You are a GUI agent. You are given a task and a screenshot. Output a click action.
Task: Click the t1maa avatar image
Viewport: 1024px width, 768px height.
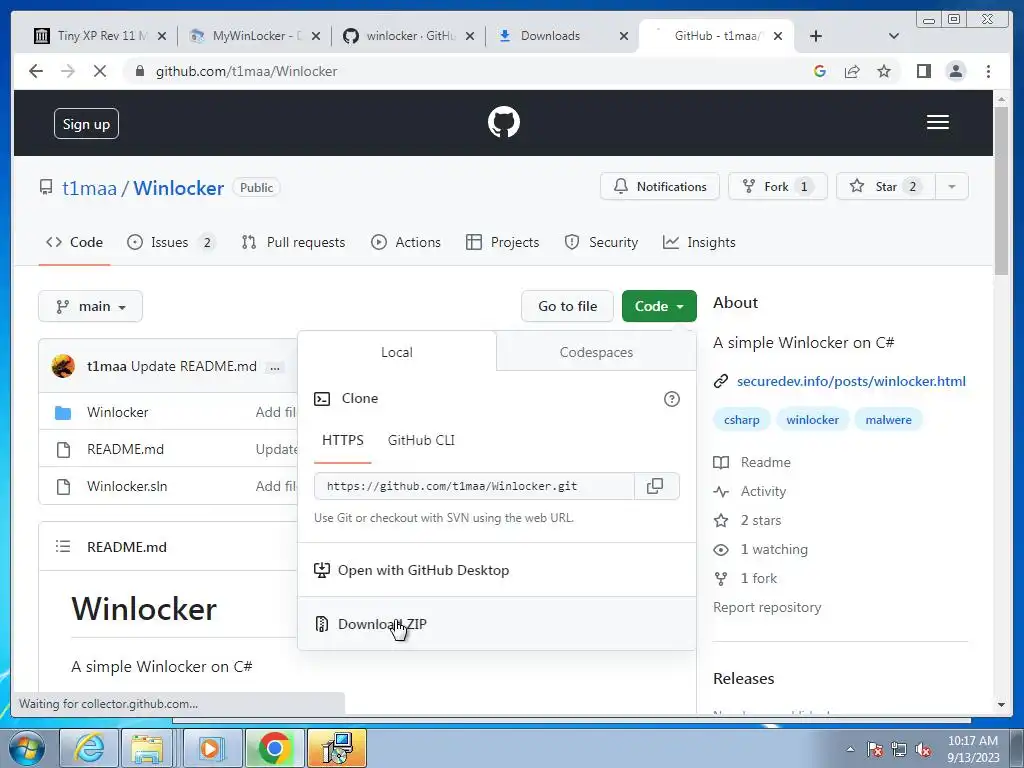tap(63, 366)
